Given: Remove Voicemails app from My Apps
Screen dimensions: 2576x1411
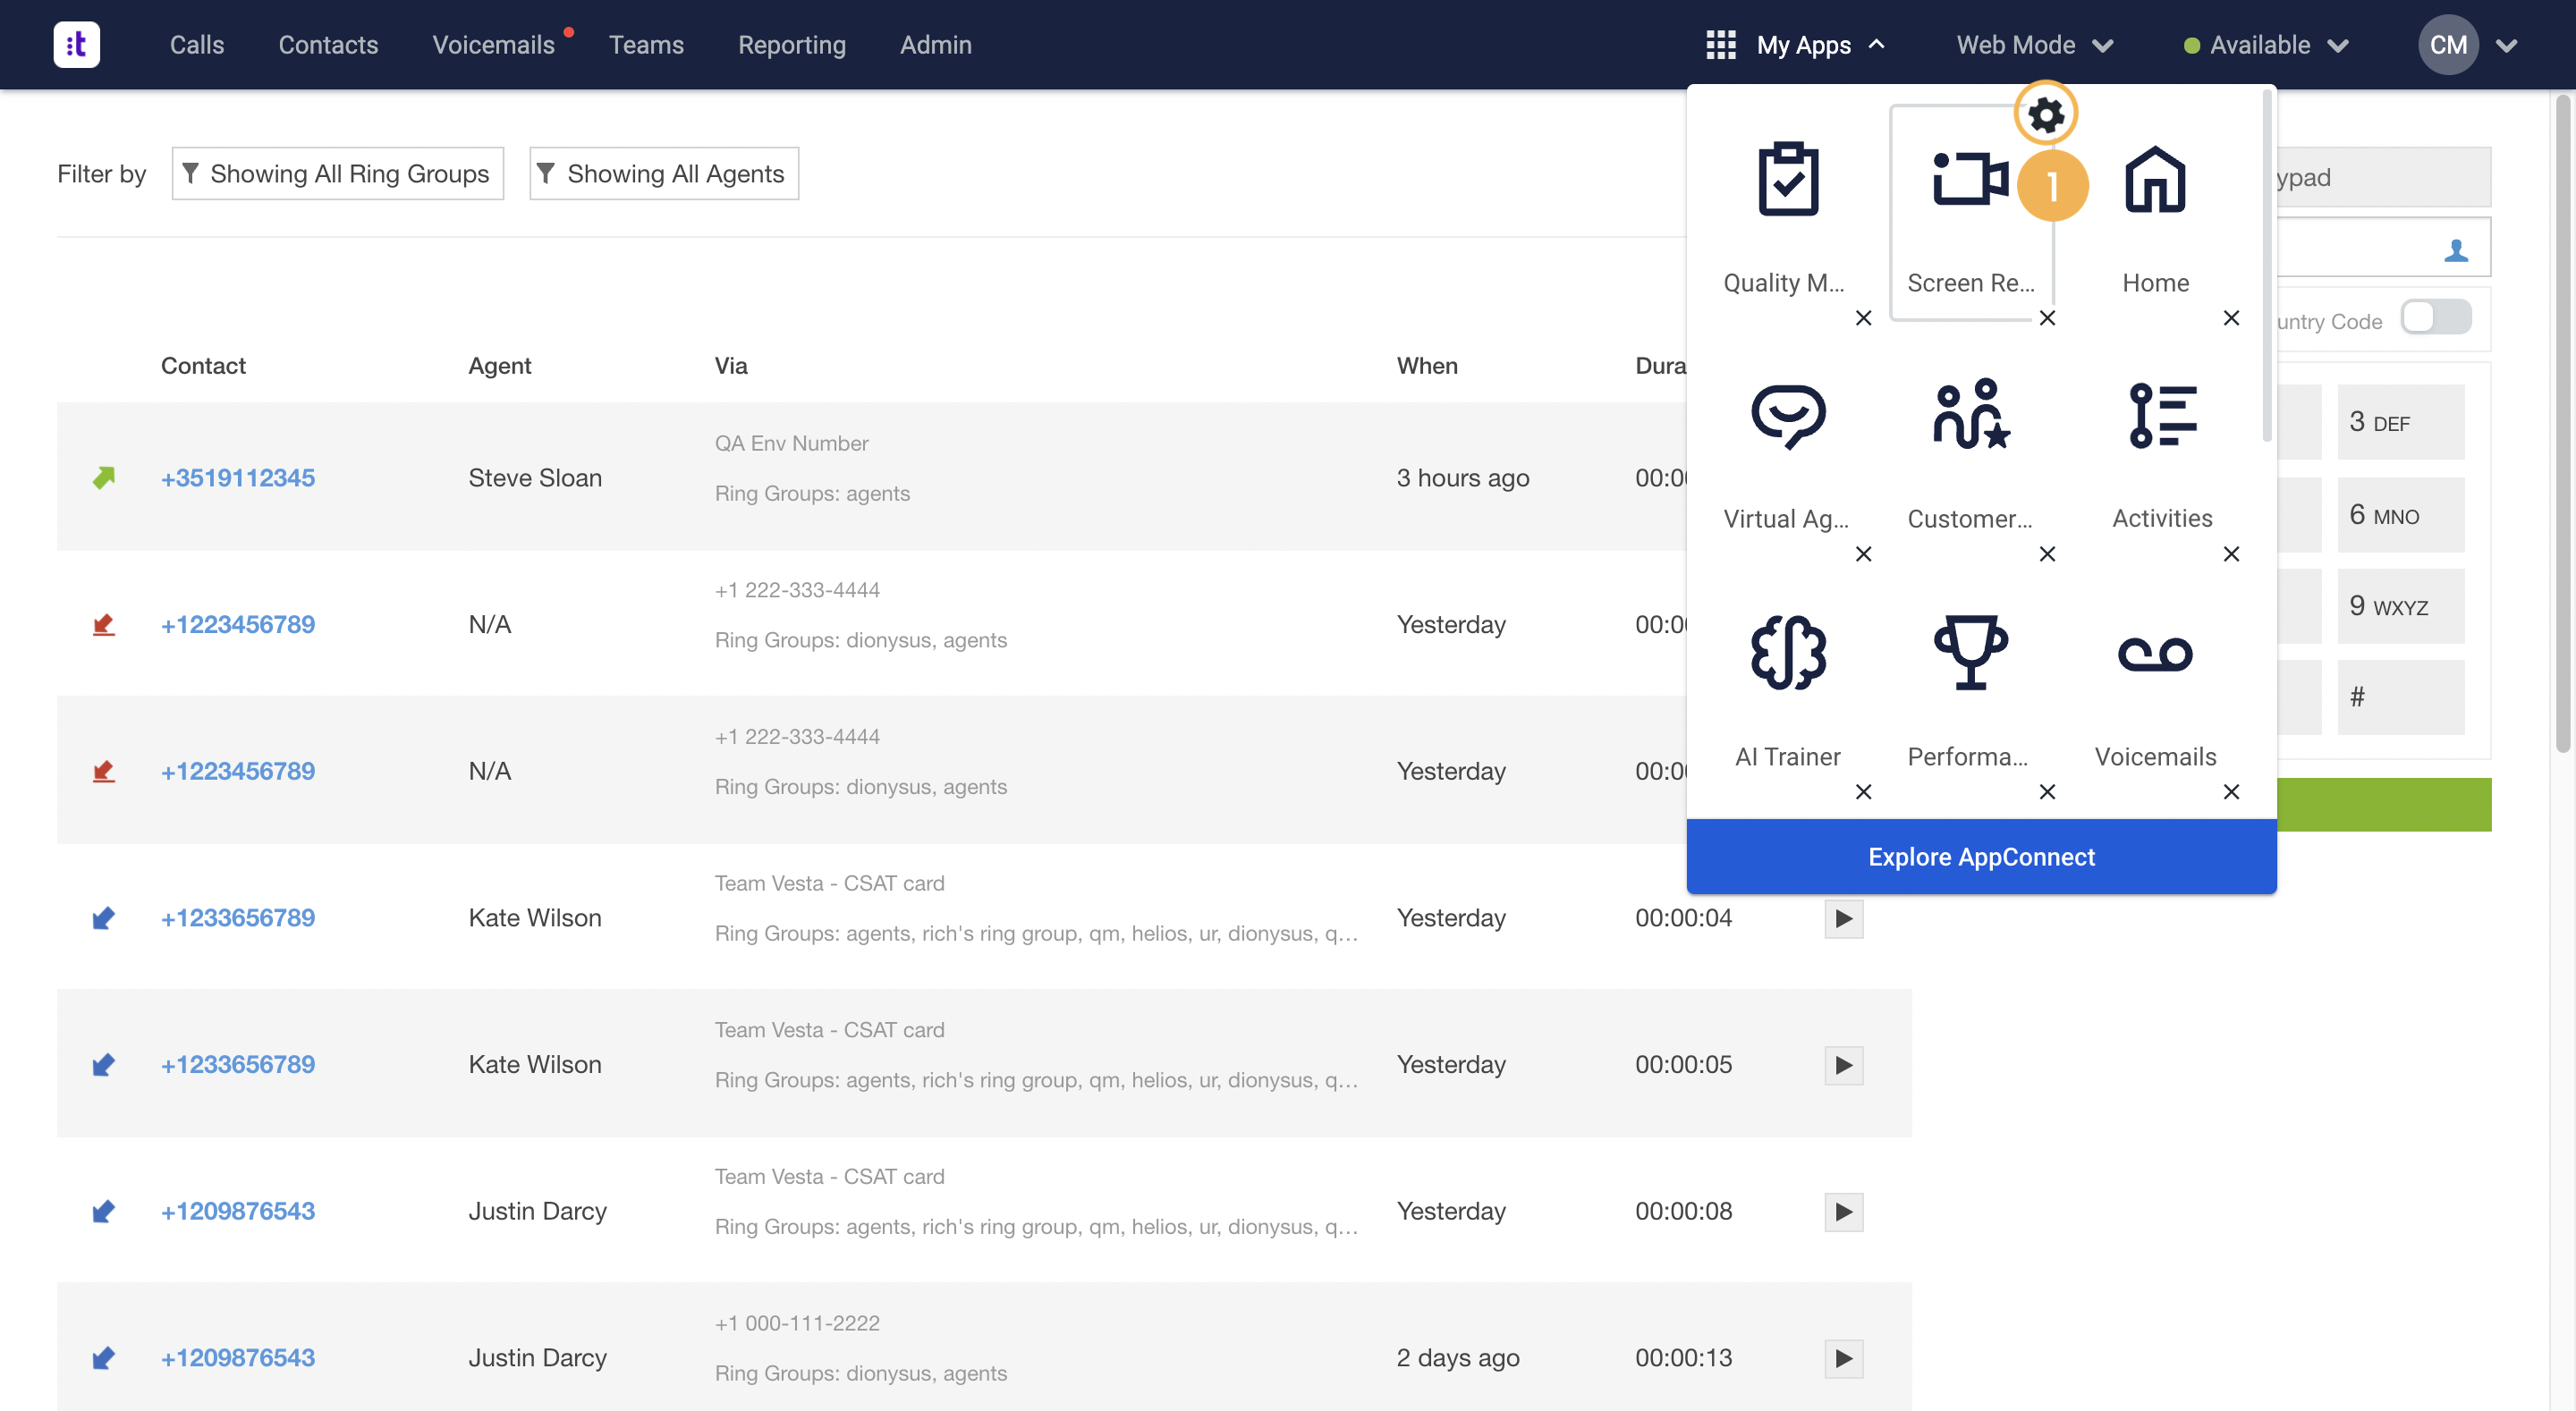Looking at the screenshot, I should (2231, 792).
